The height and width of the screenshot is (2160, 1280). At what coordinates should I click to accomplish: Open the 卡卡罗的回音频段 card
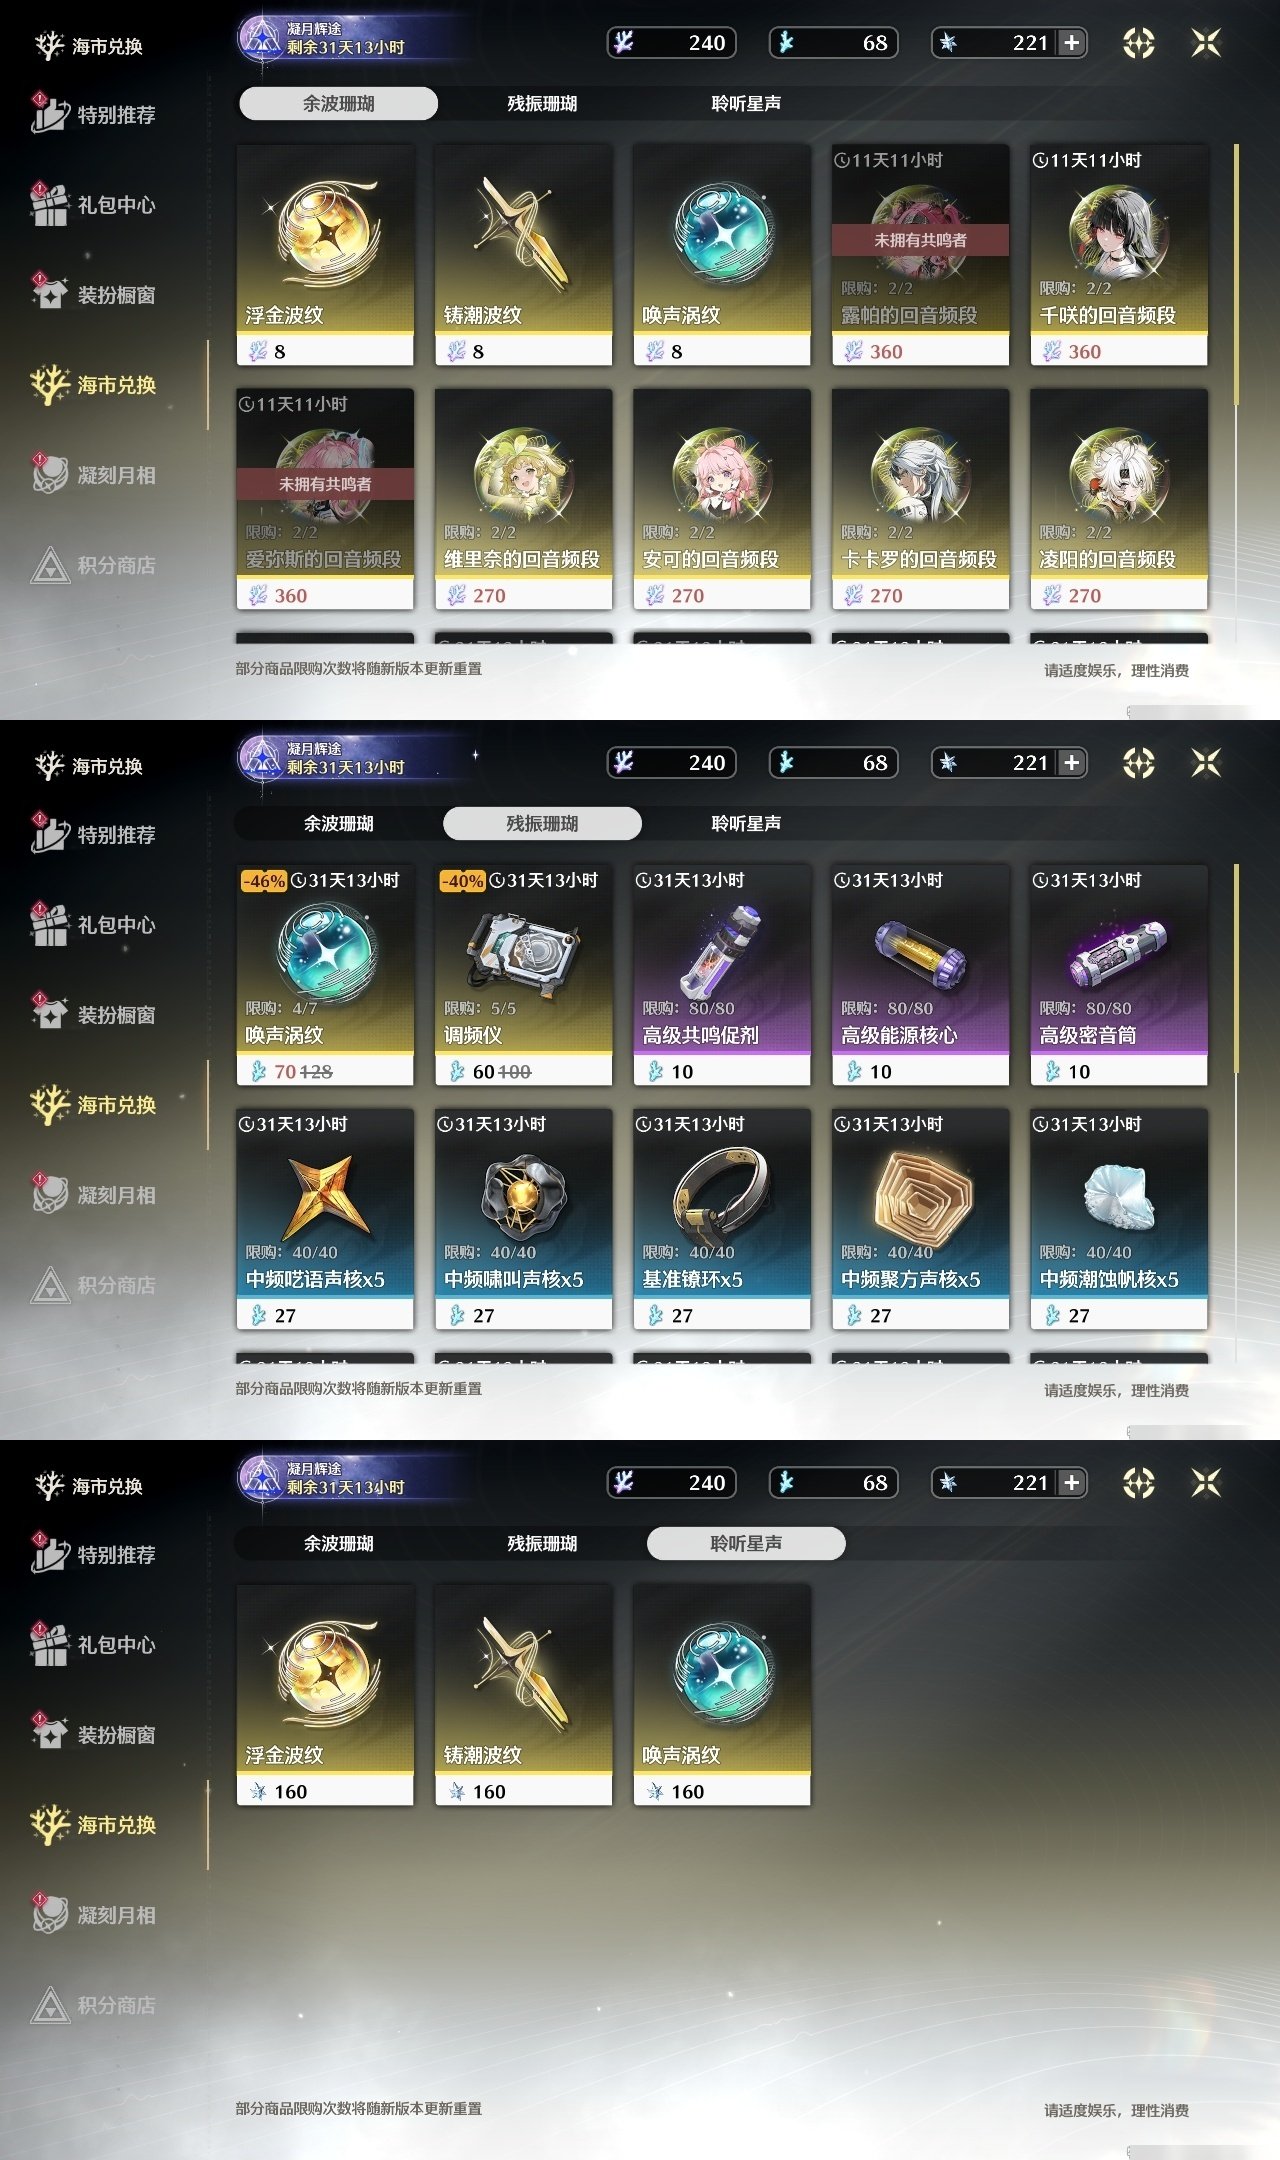pos(920,499)
